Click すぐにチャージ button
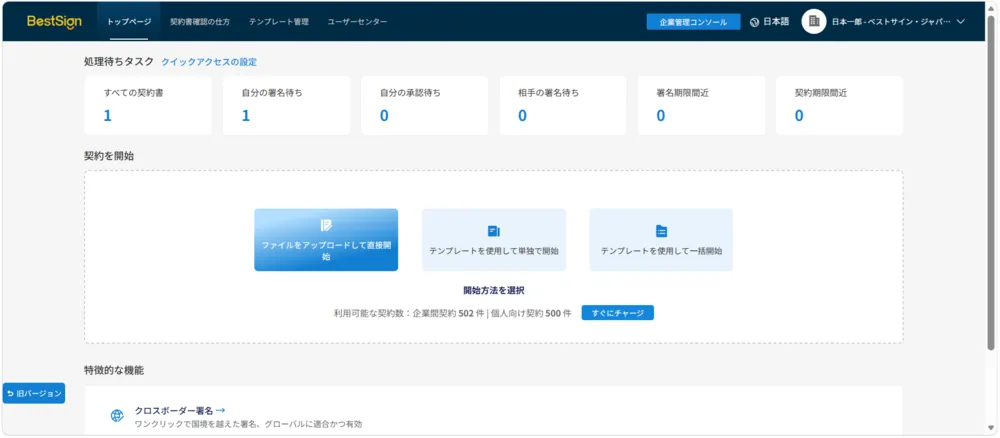 [617, 313]
